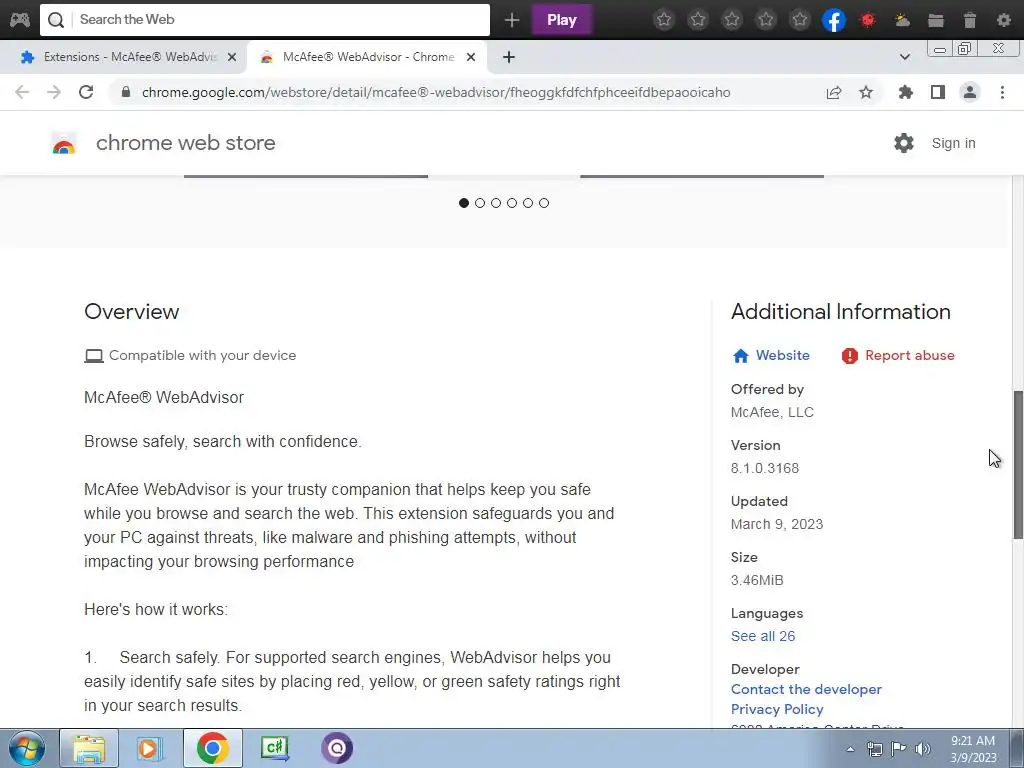Open the weather sun-cloud icon

tap(902, 20)
